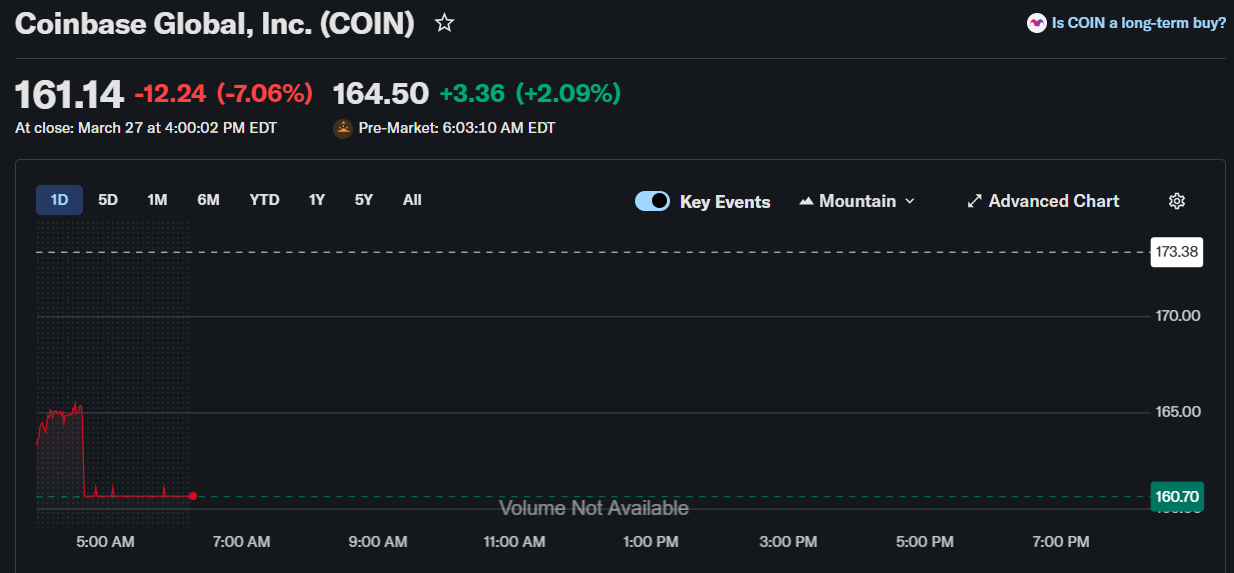Switch to the 1M time range

pos(157,200)
